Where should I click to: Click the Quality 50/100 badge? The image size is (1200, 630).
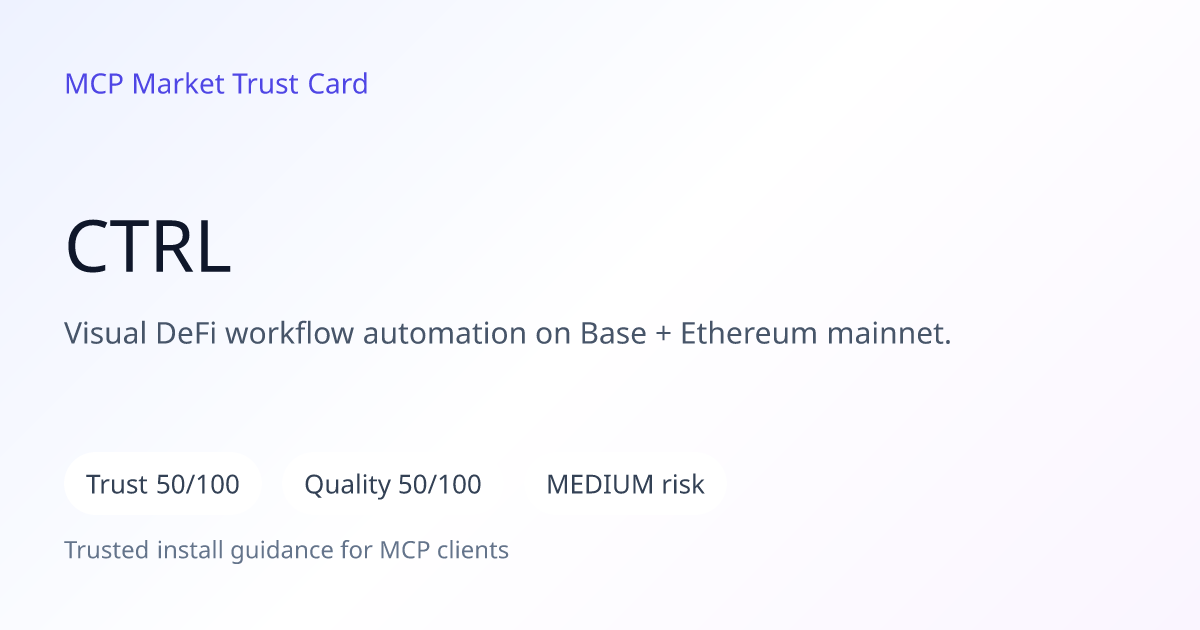point(393,485)
